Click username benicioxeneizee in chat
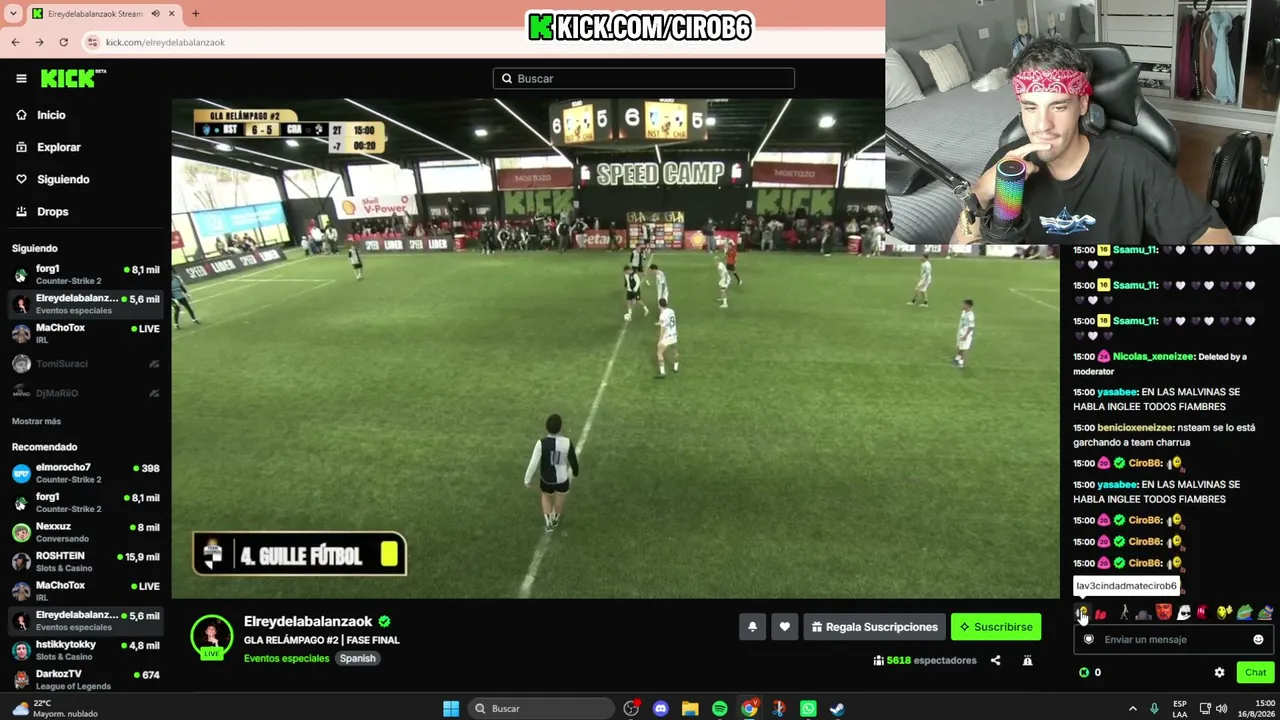Image resolution: width=1280 pixels, height=720 pixels. click(x=1135, y=427)
